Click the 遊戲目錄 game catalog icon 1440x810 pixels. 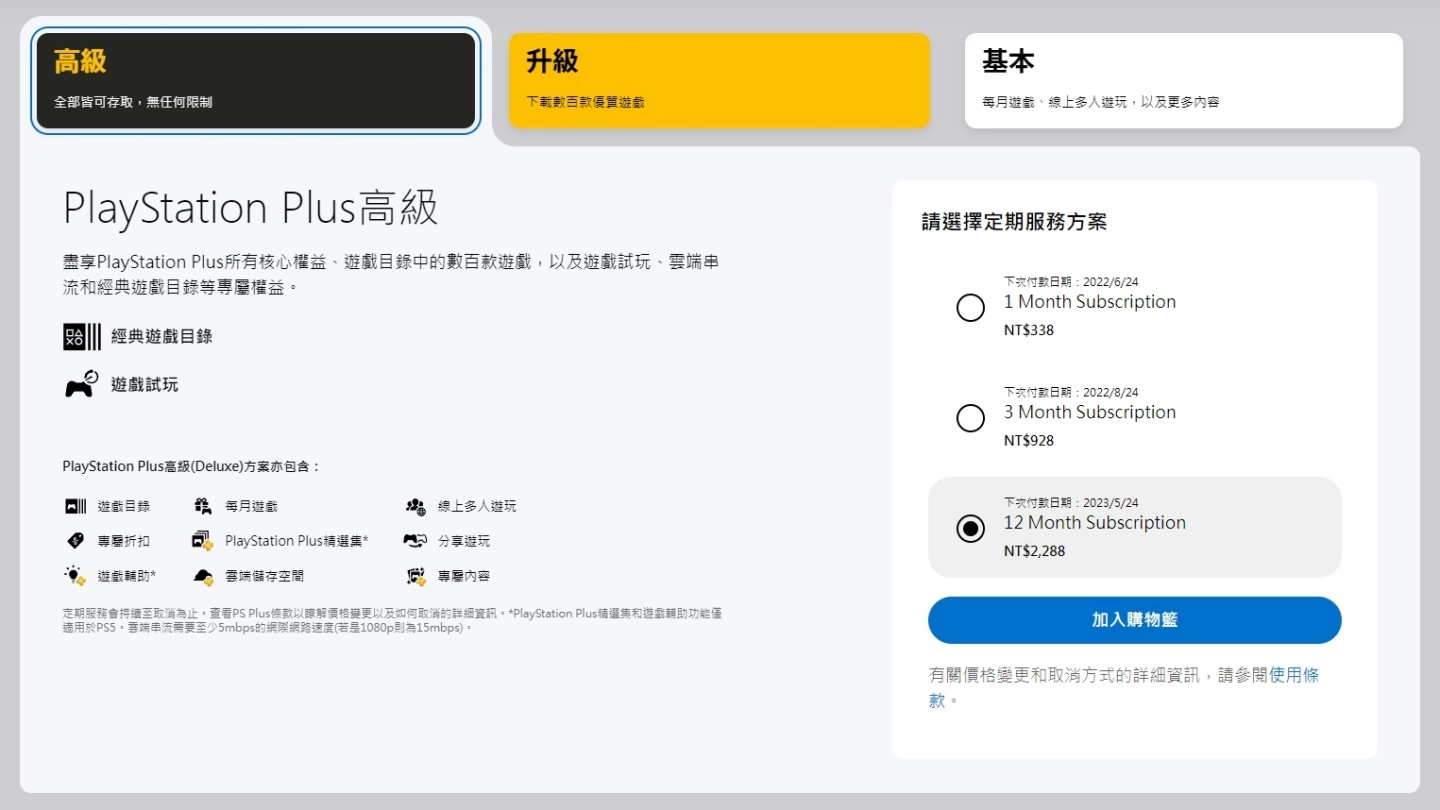tap(74, 505)
